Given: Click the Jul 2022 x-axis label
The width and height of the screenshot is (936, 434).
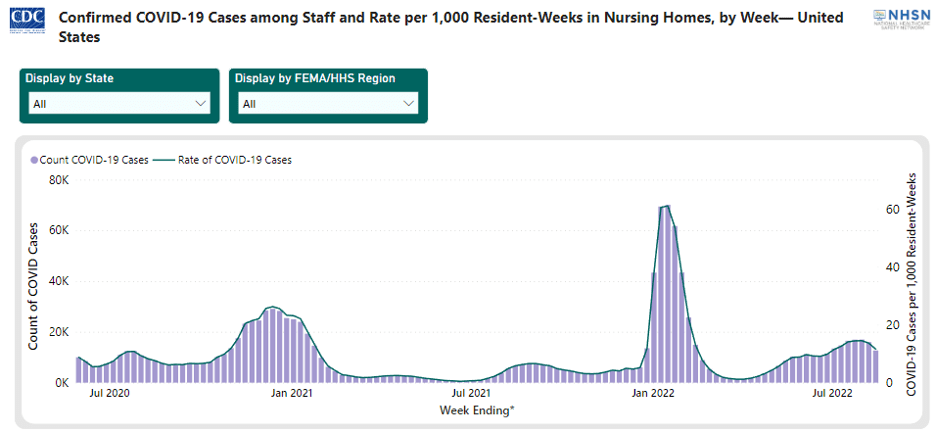Looking at the screenshot, I should [x=832, y=394].
